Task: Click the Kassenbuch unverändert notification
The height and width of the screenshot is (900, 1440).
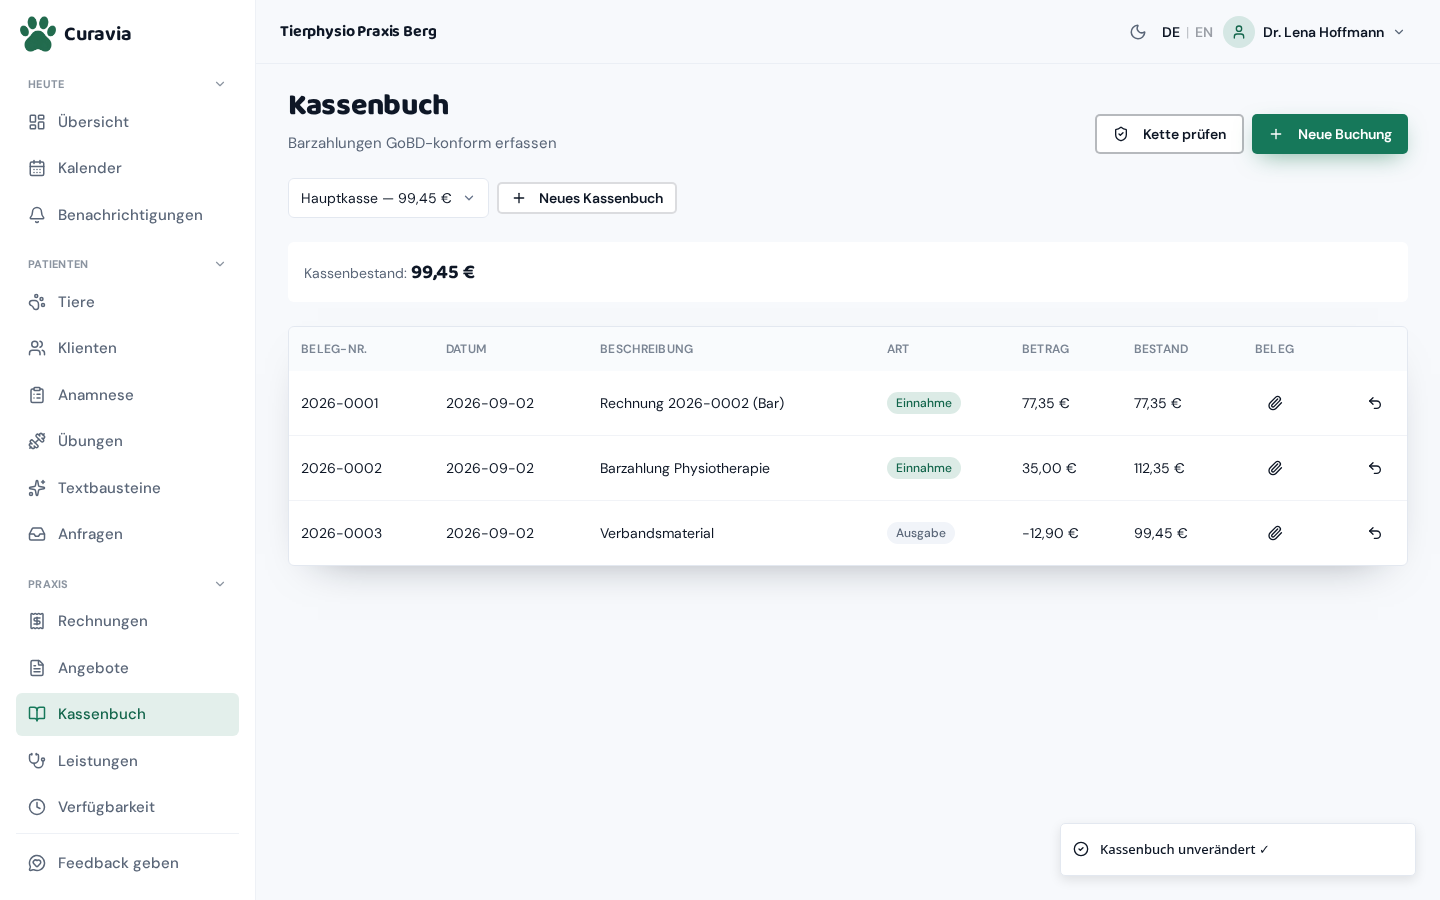Action: 1238,849
